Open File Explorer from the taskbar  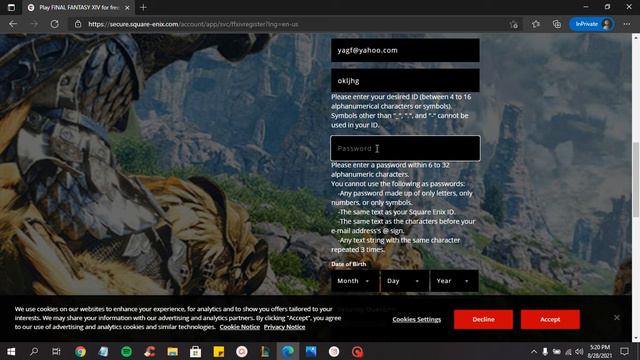click(x=173, y=351)
